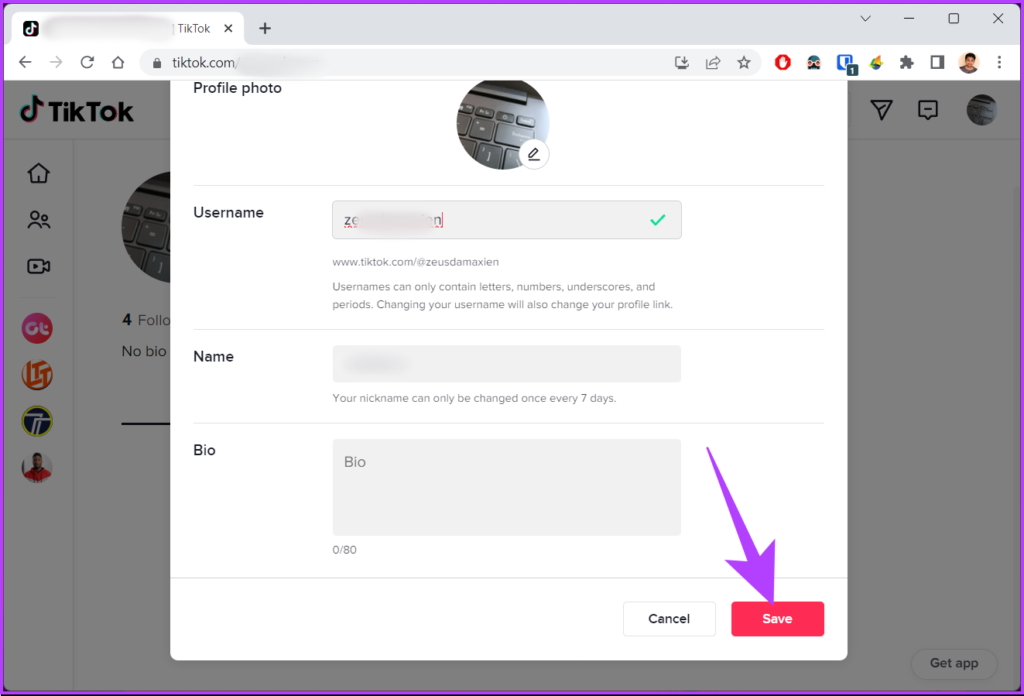The image size is (1024, 696).
Task: Click the Name input field
Action: coord(506,364)
